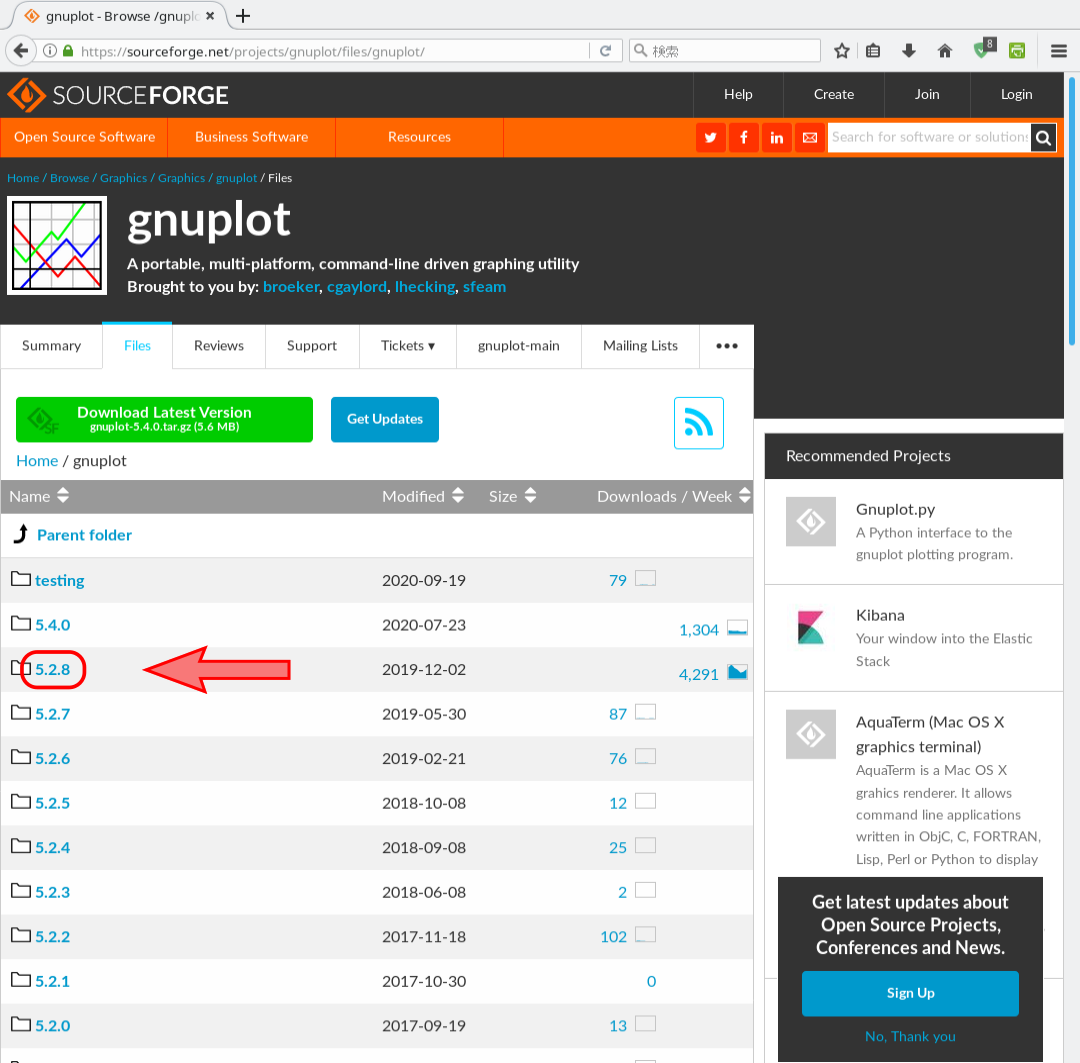
Task: Reload the page with refresh icon
Action: pyautogui.click(x=605, y=51)
